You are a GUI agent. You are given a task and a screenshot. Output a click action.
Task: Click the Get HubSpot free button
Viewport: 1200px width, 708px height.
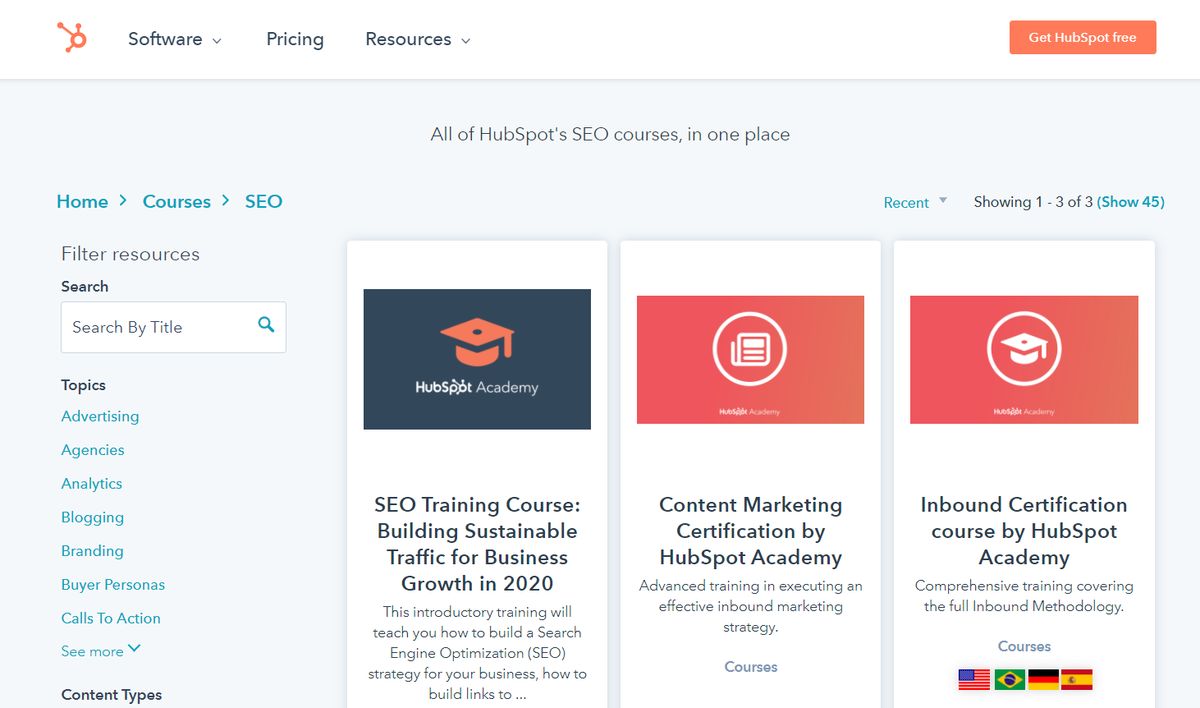tap(1082, 37)
